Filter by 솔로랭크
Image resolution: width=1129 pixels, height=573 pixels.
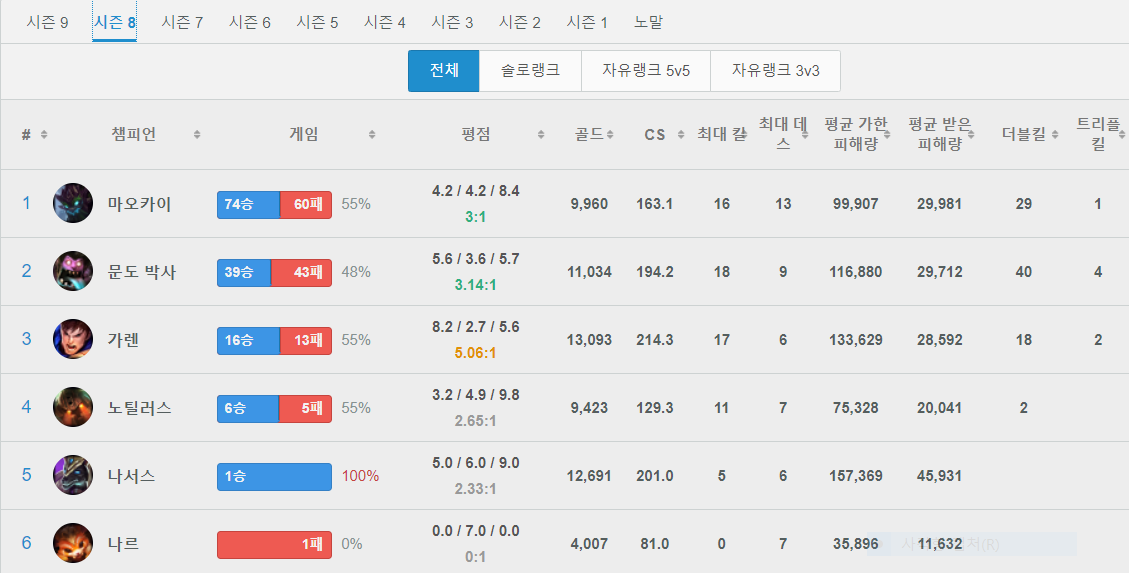[x=530, y=71]
